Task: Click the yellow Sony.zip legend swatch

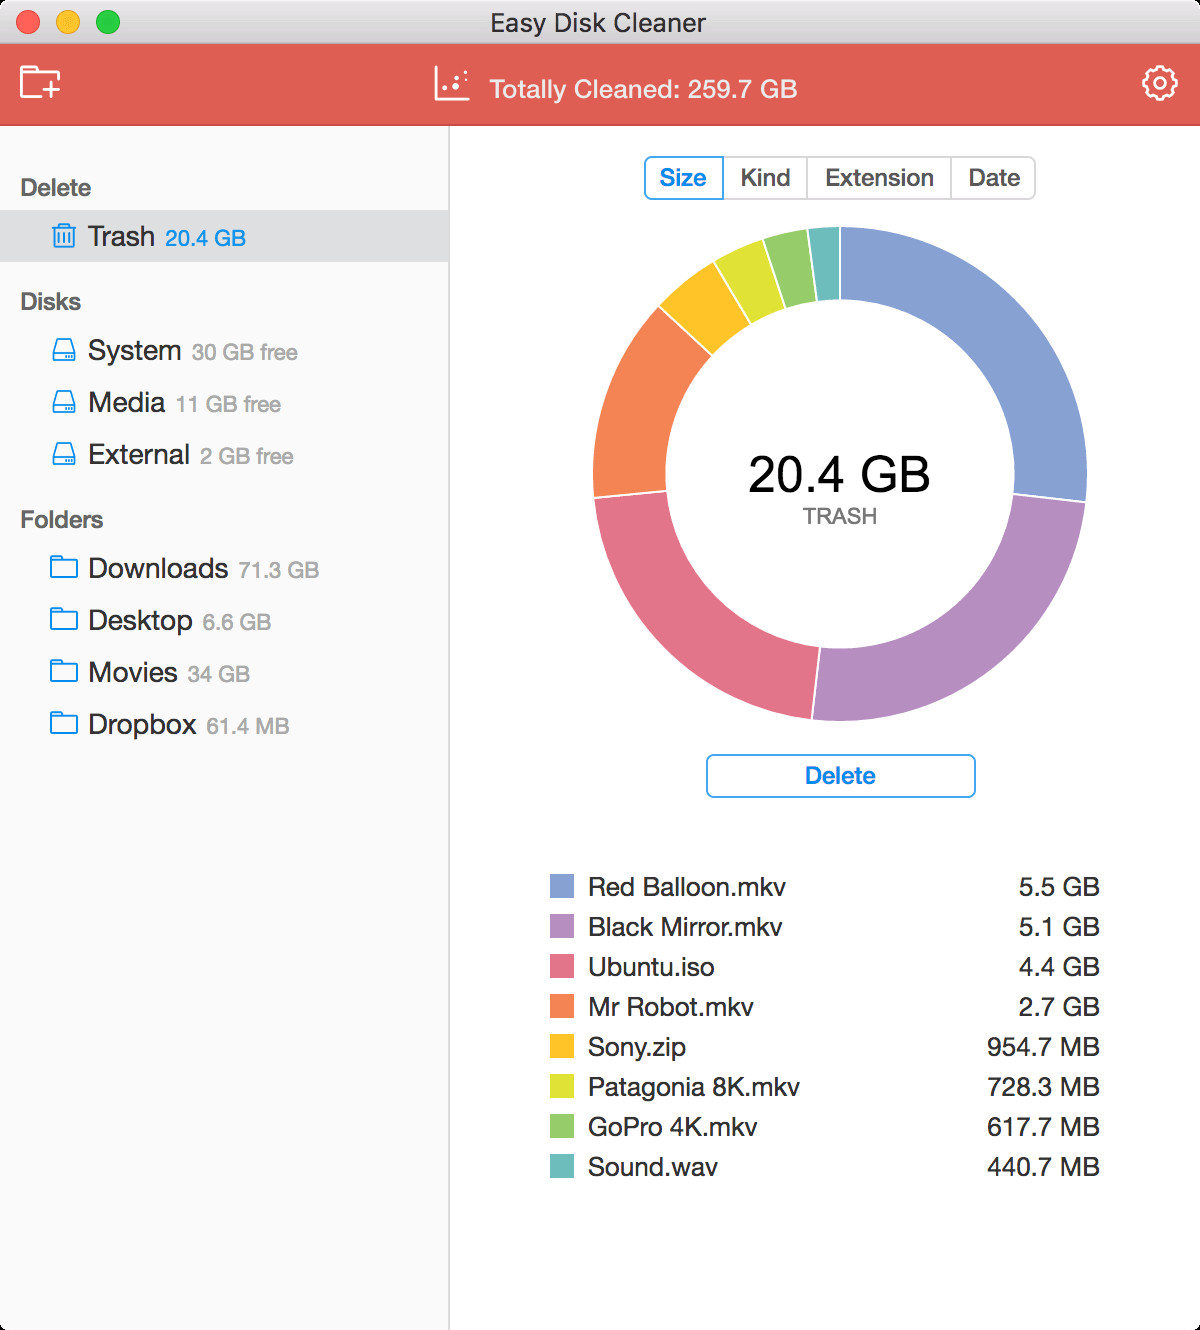Action: (x=562, y=1046)
